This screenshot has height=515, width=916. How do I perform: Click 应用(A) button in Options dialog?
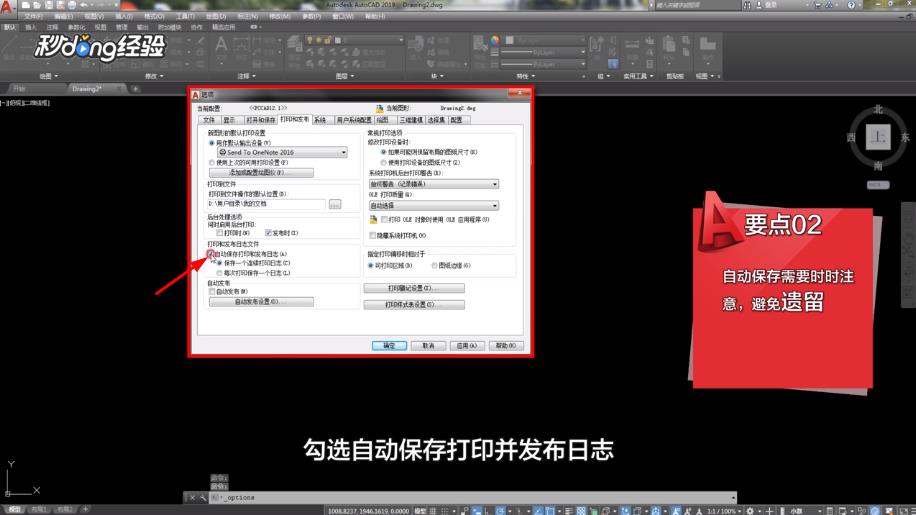[467, 346]
